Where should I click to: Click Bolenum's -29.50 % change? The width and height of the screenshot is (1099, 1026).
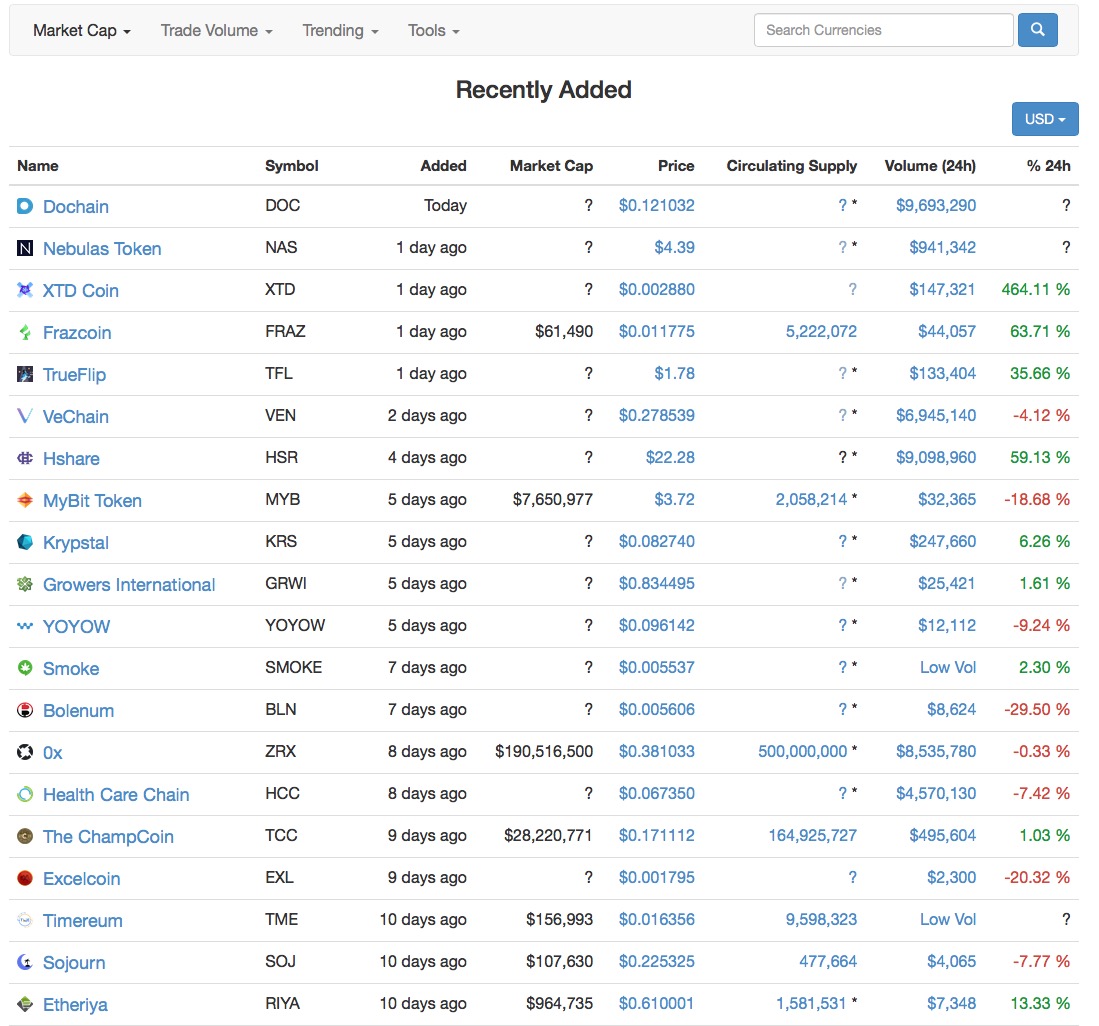pyautogui.click(x=1037, y=709)
